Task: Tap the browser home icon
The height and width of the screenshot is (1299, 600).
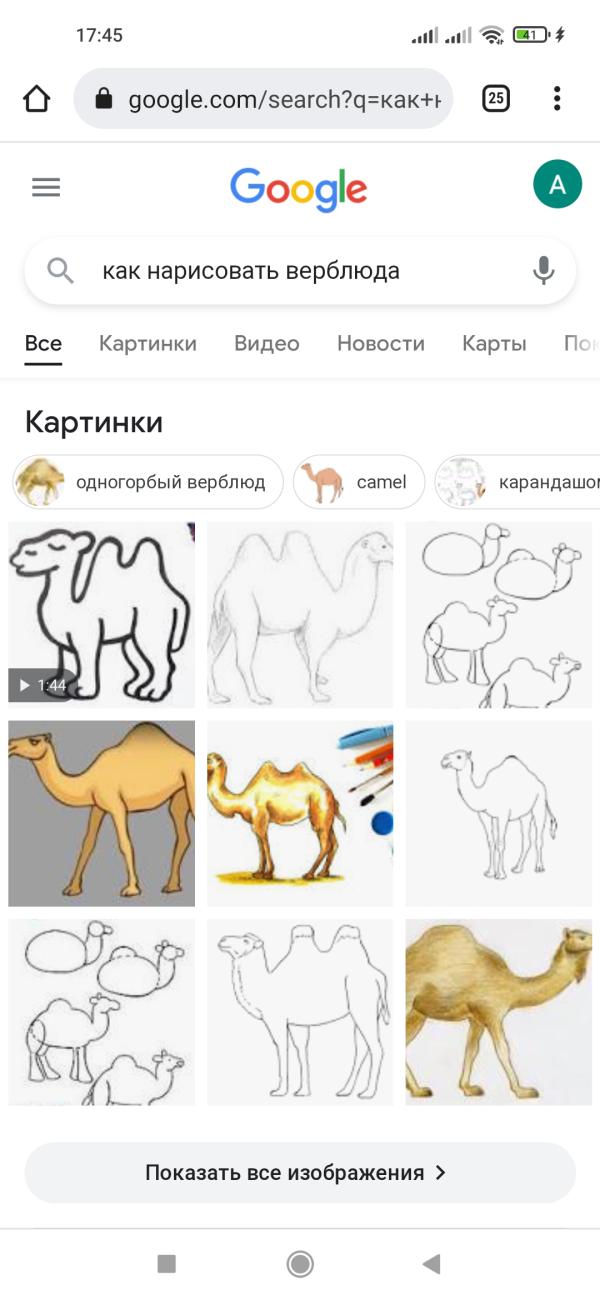Action: [36, 98]
